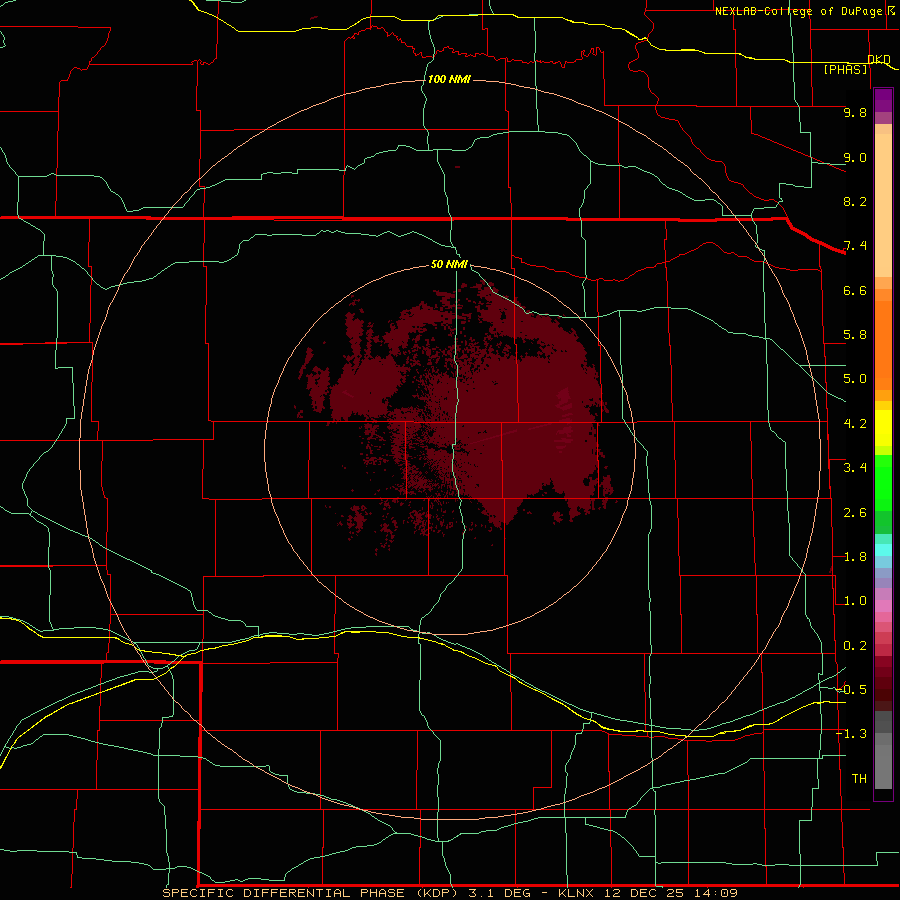Click the 100 NMI range ring label

[x=449, y=79]
